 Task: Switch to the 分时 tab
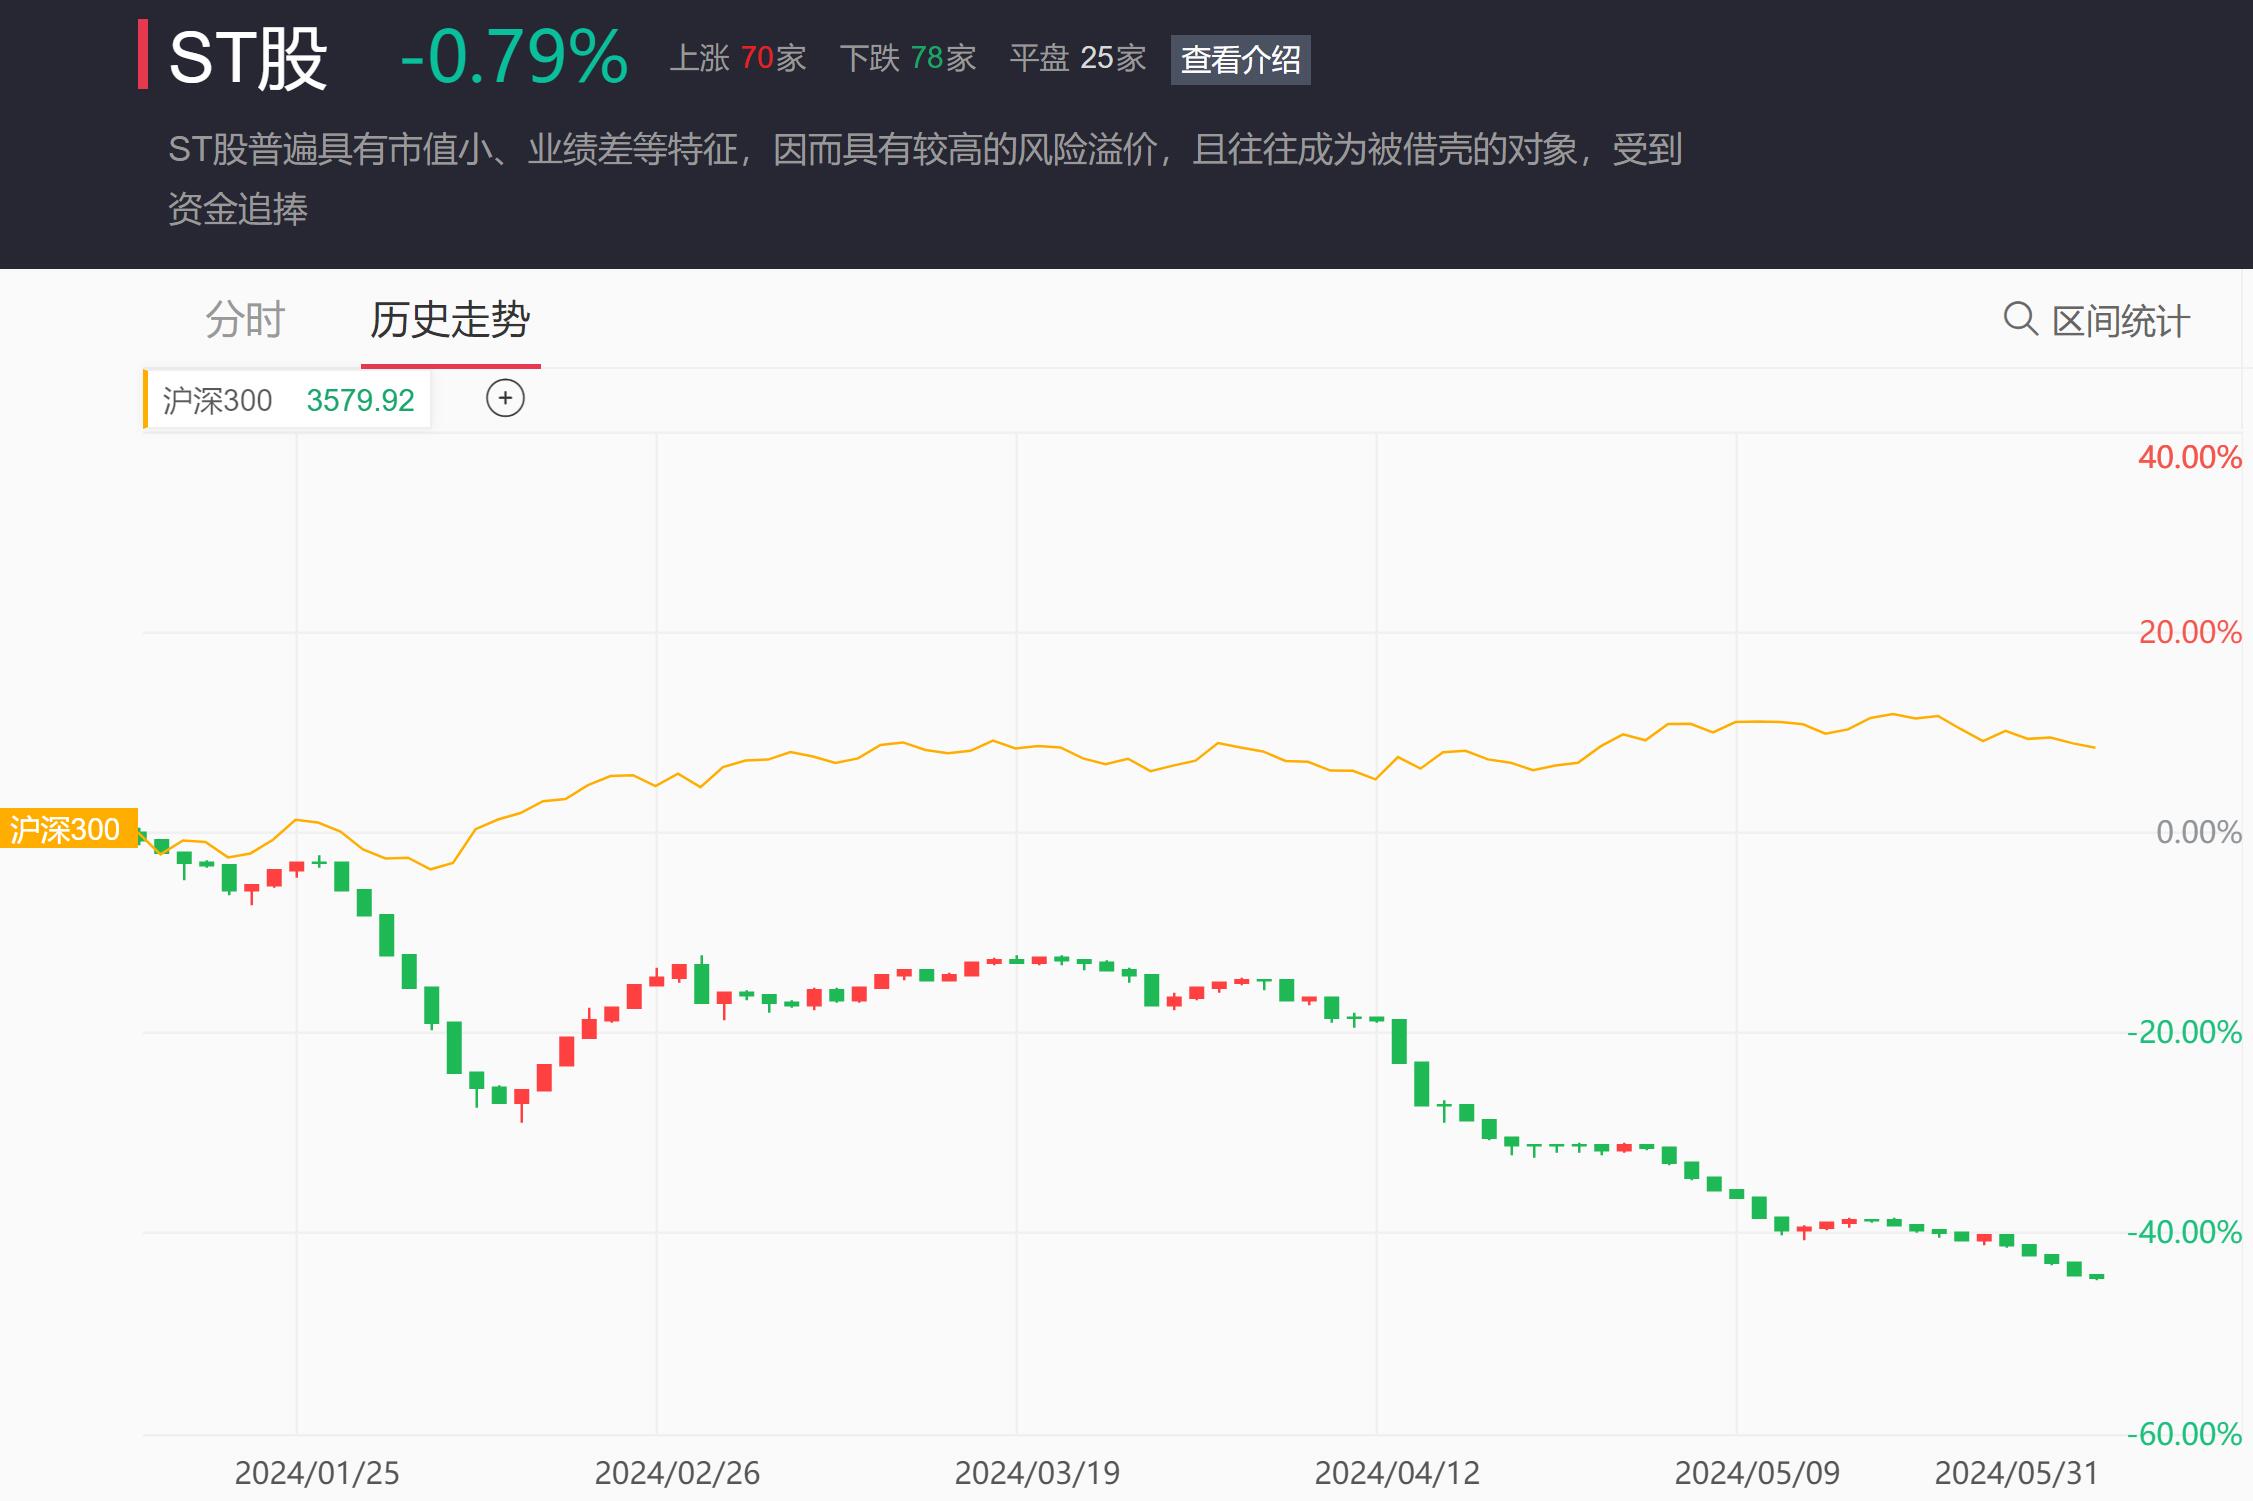[246, 320]
